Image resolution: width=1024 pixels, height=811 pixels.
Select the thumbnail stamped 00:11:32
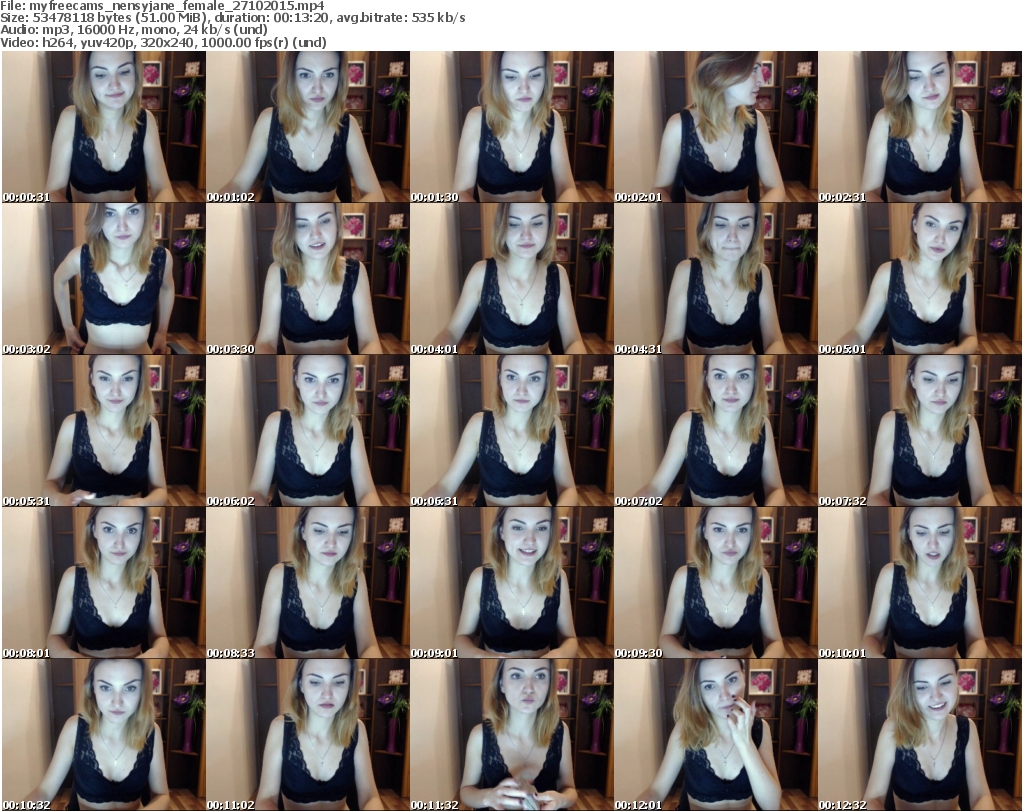pyautogui.click(x=511, y=735)
